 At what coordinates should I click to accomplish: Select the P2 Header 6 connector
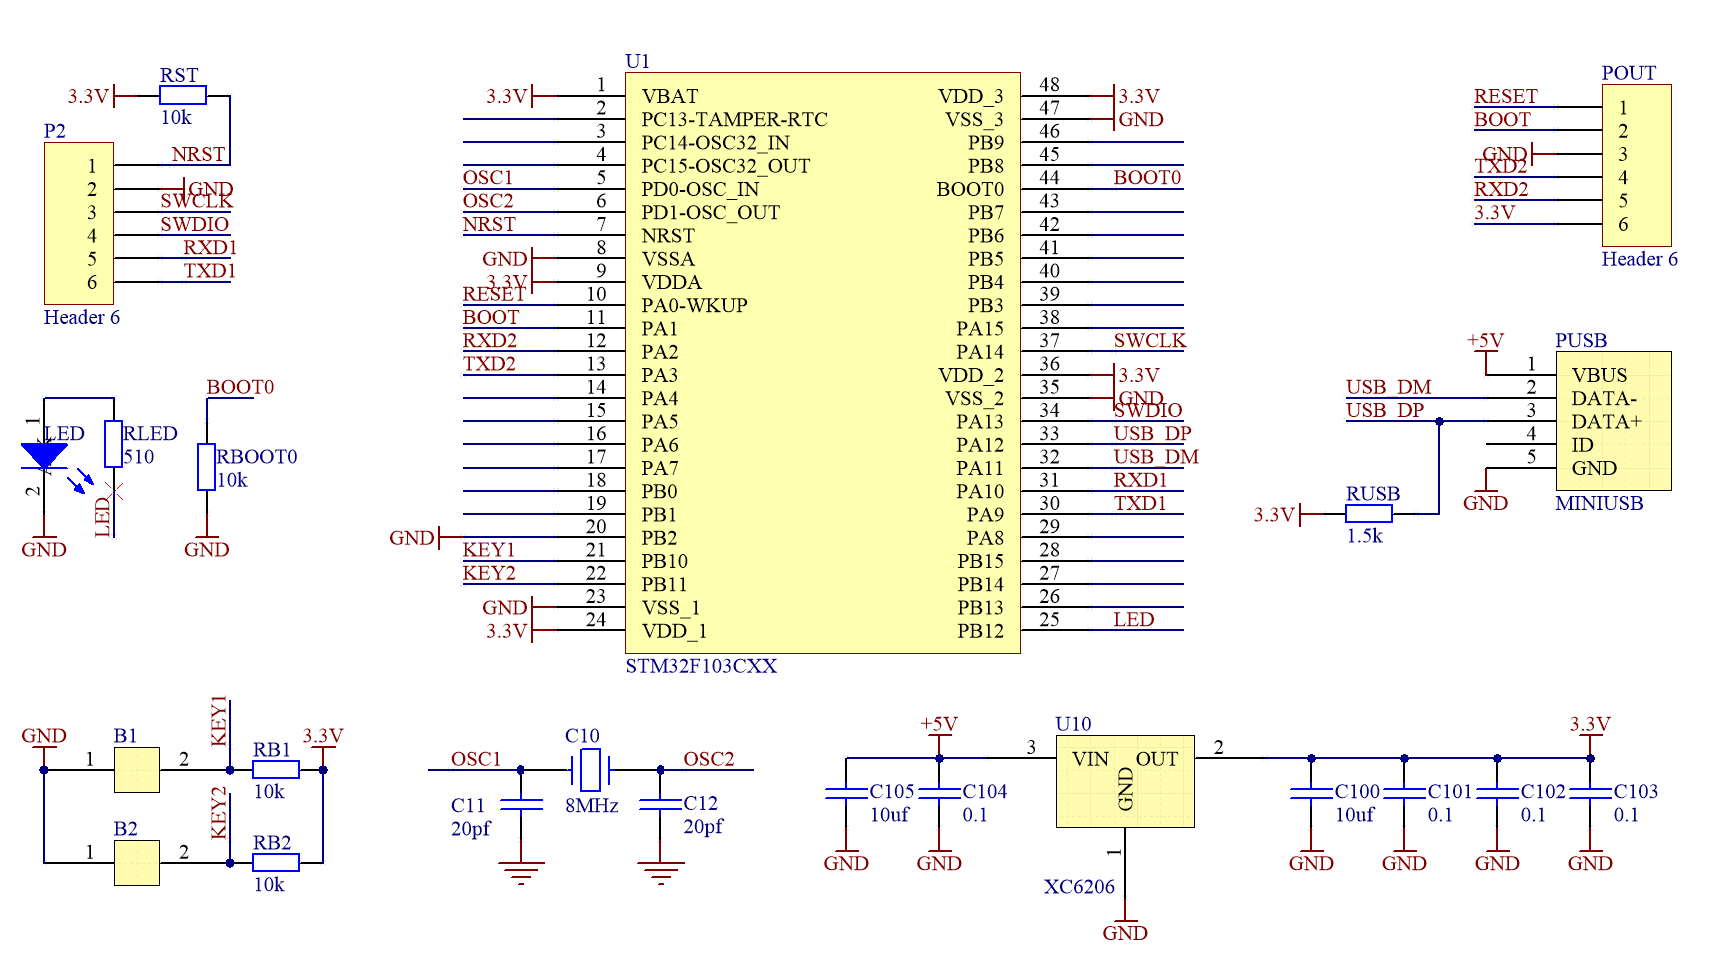tap(79, 223)
